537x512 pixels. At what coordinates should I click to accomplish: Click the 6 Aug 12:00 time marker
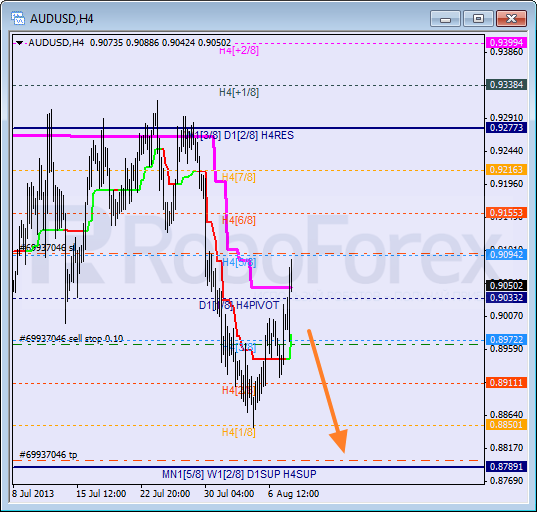pyautogui.click(x=294, y=494)
